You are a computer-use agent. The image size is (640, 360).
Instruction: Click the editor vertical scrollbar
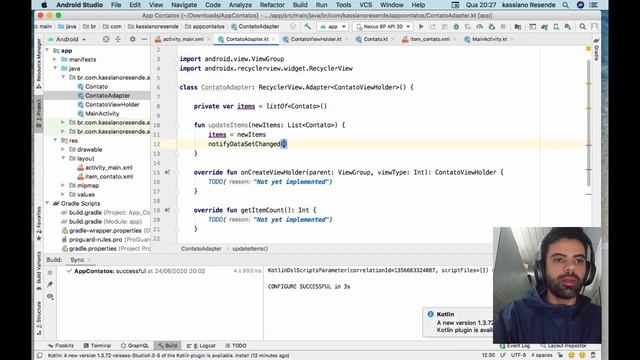589,122
